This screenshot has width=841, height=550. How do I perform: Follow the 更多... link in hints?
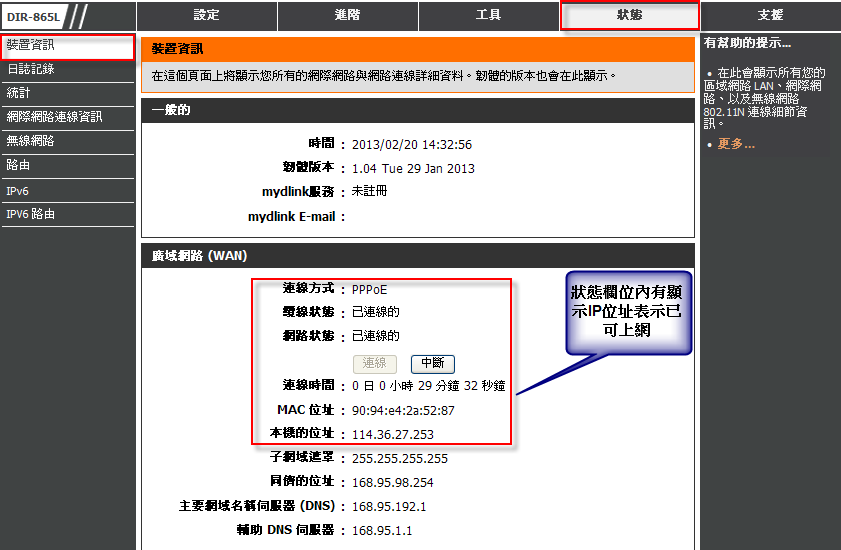point(736,144)
